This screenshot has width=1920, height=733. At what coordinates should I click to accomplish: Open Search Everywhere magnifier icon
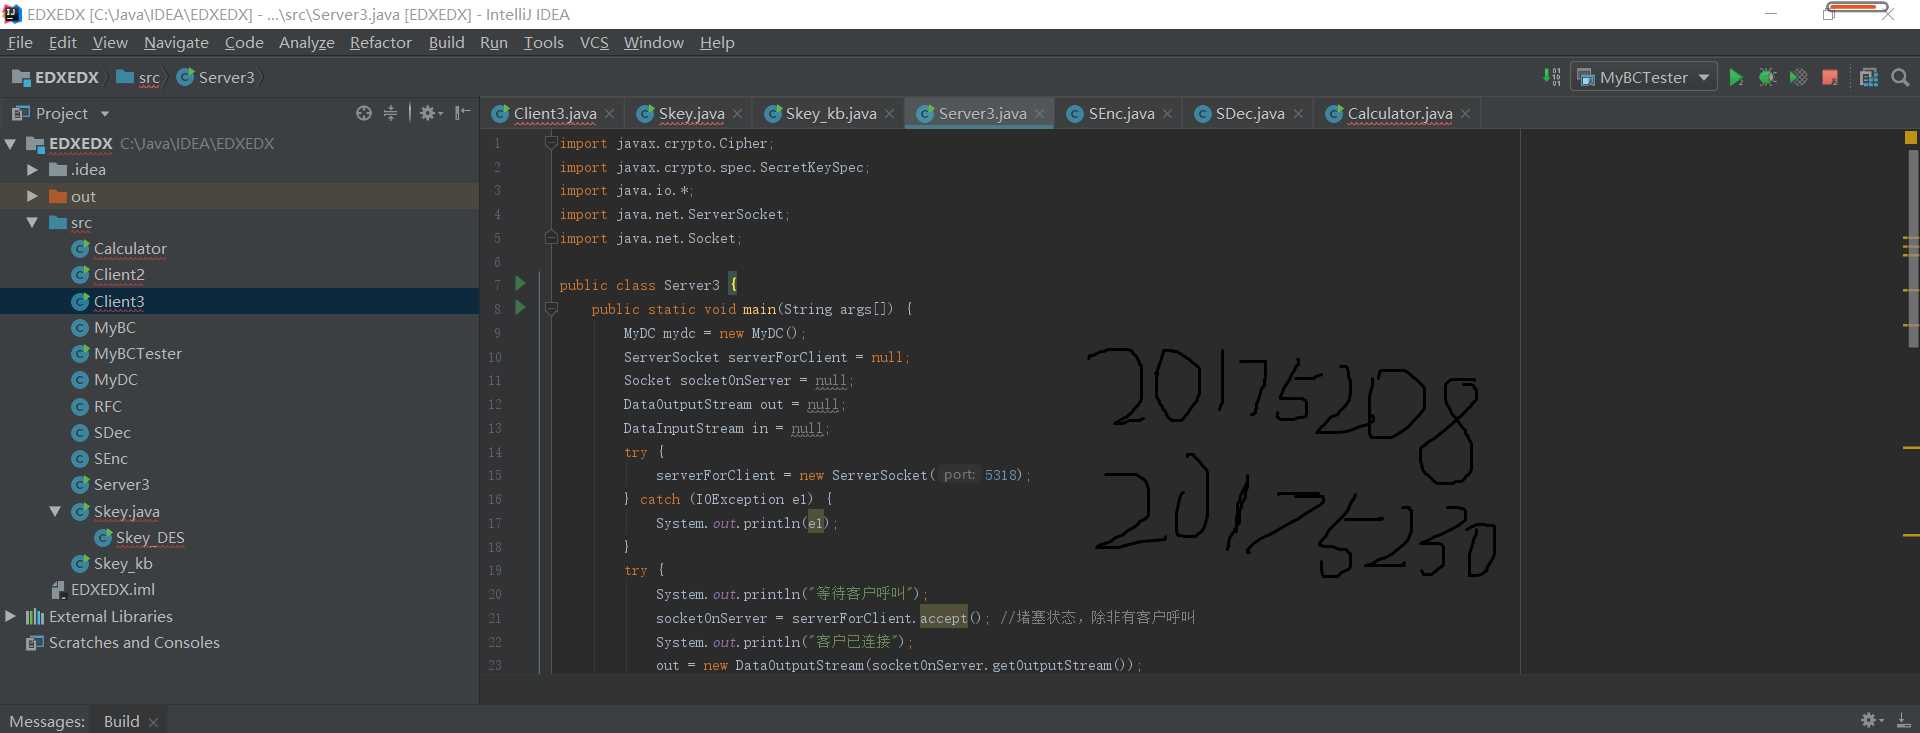coord(1900,78)
